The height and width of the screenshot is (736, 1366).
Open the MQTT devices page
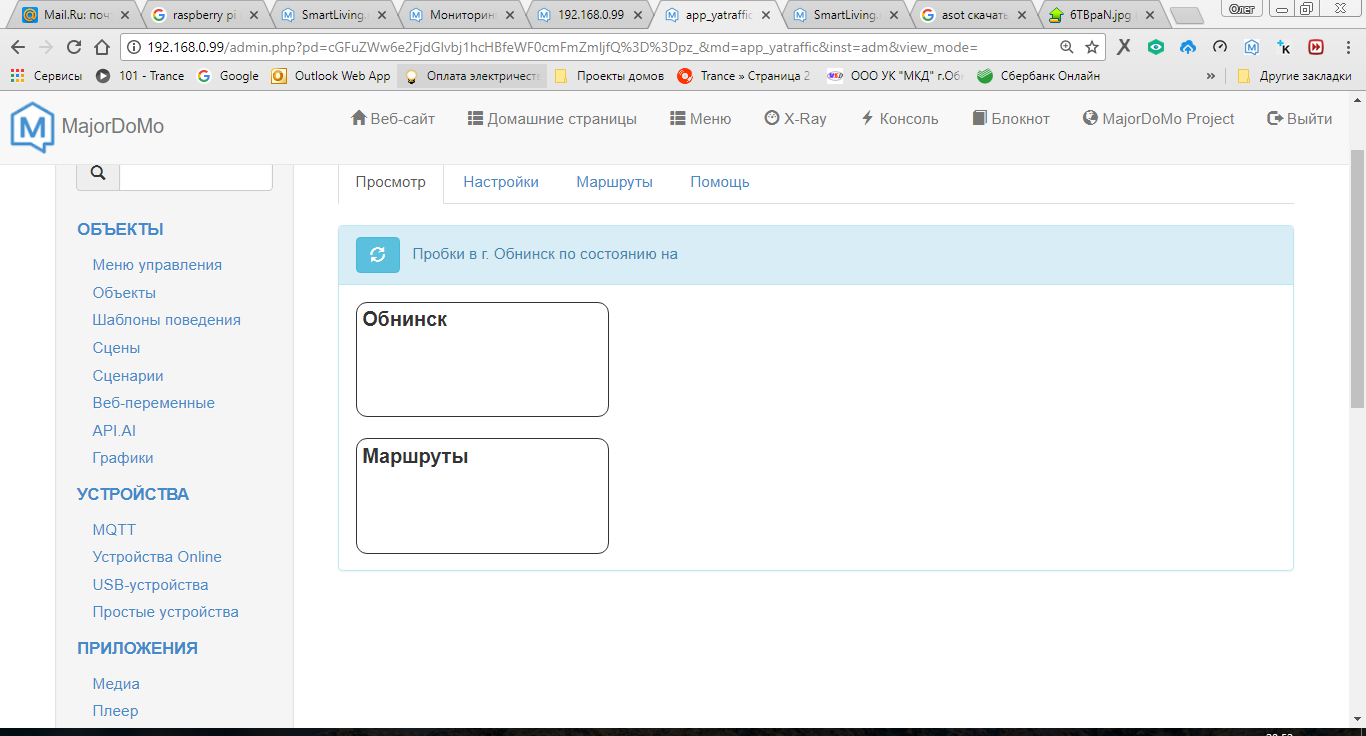tap(113, 529)
